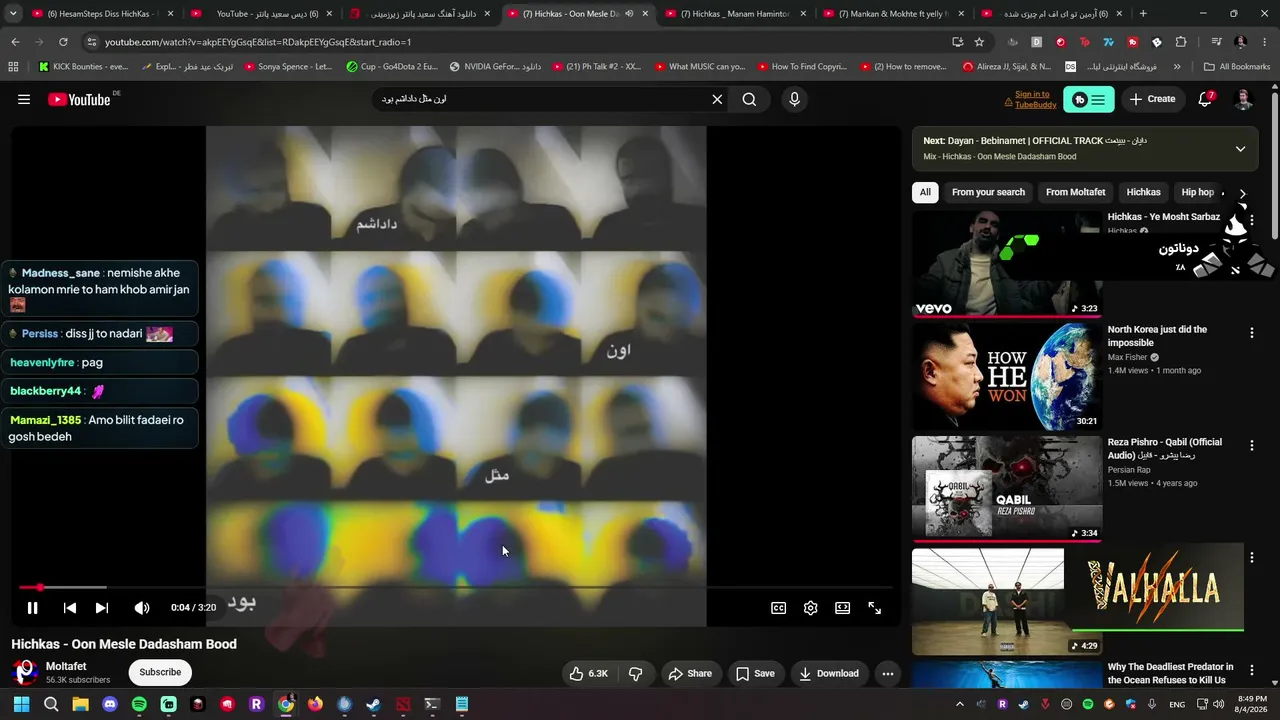Open the YouTube notifications bell
The image size is (1280, 720).
click(x=1205, y=99)
